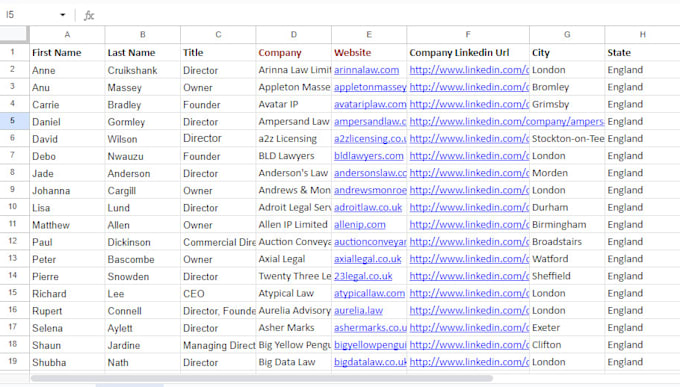The height and width of the screenshot is (387, 680).
Task: Open the andersonslaw website link
Action: (x=370, y=173)
